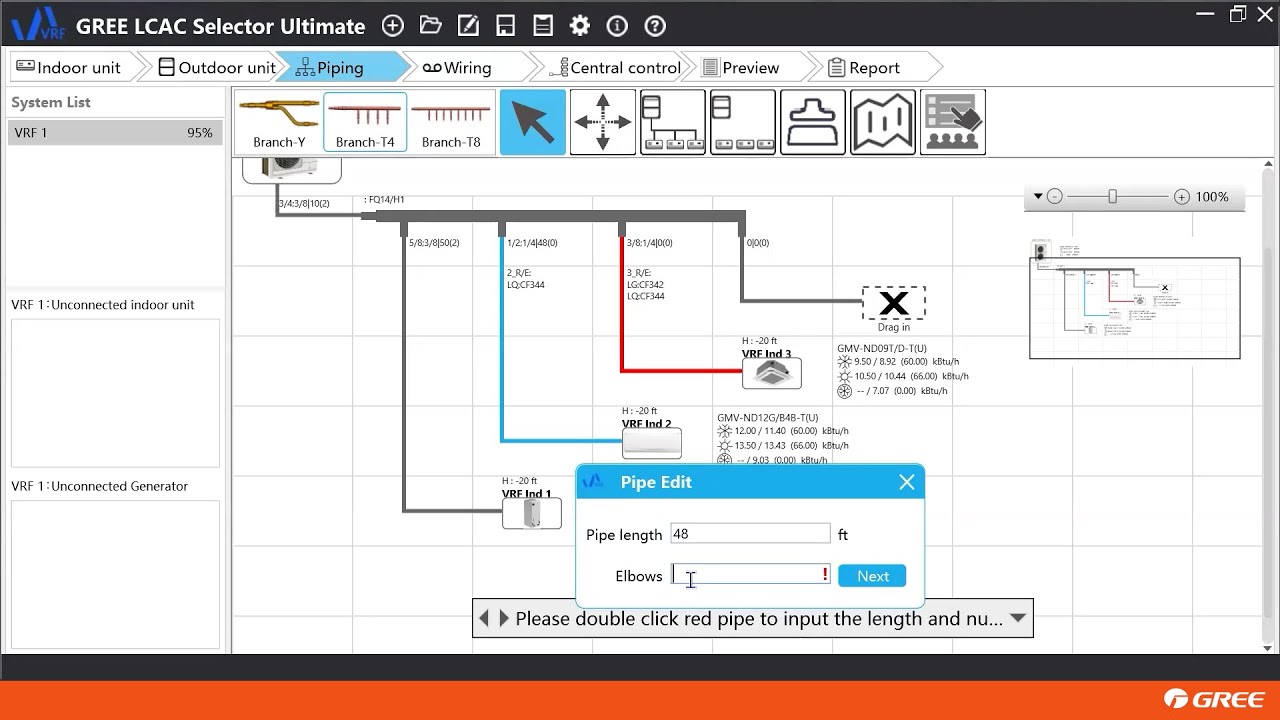This screenshot has width=1280, height=720.
Task: Select the Branch-T4 header fitting
Action: tap(365, 122)
